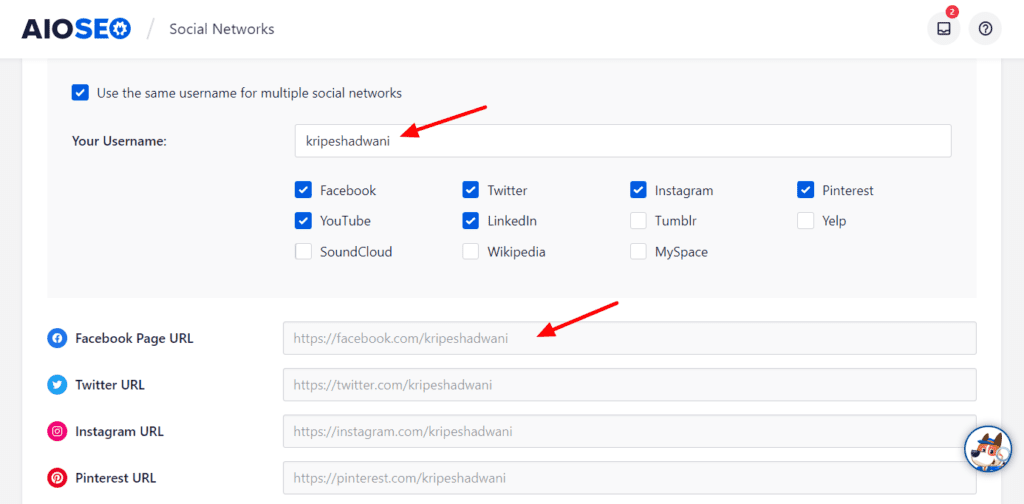Click the Social Networks page title
Viewport: 1024px width, 504px height.
click(x=221, y=29)
